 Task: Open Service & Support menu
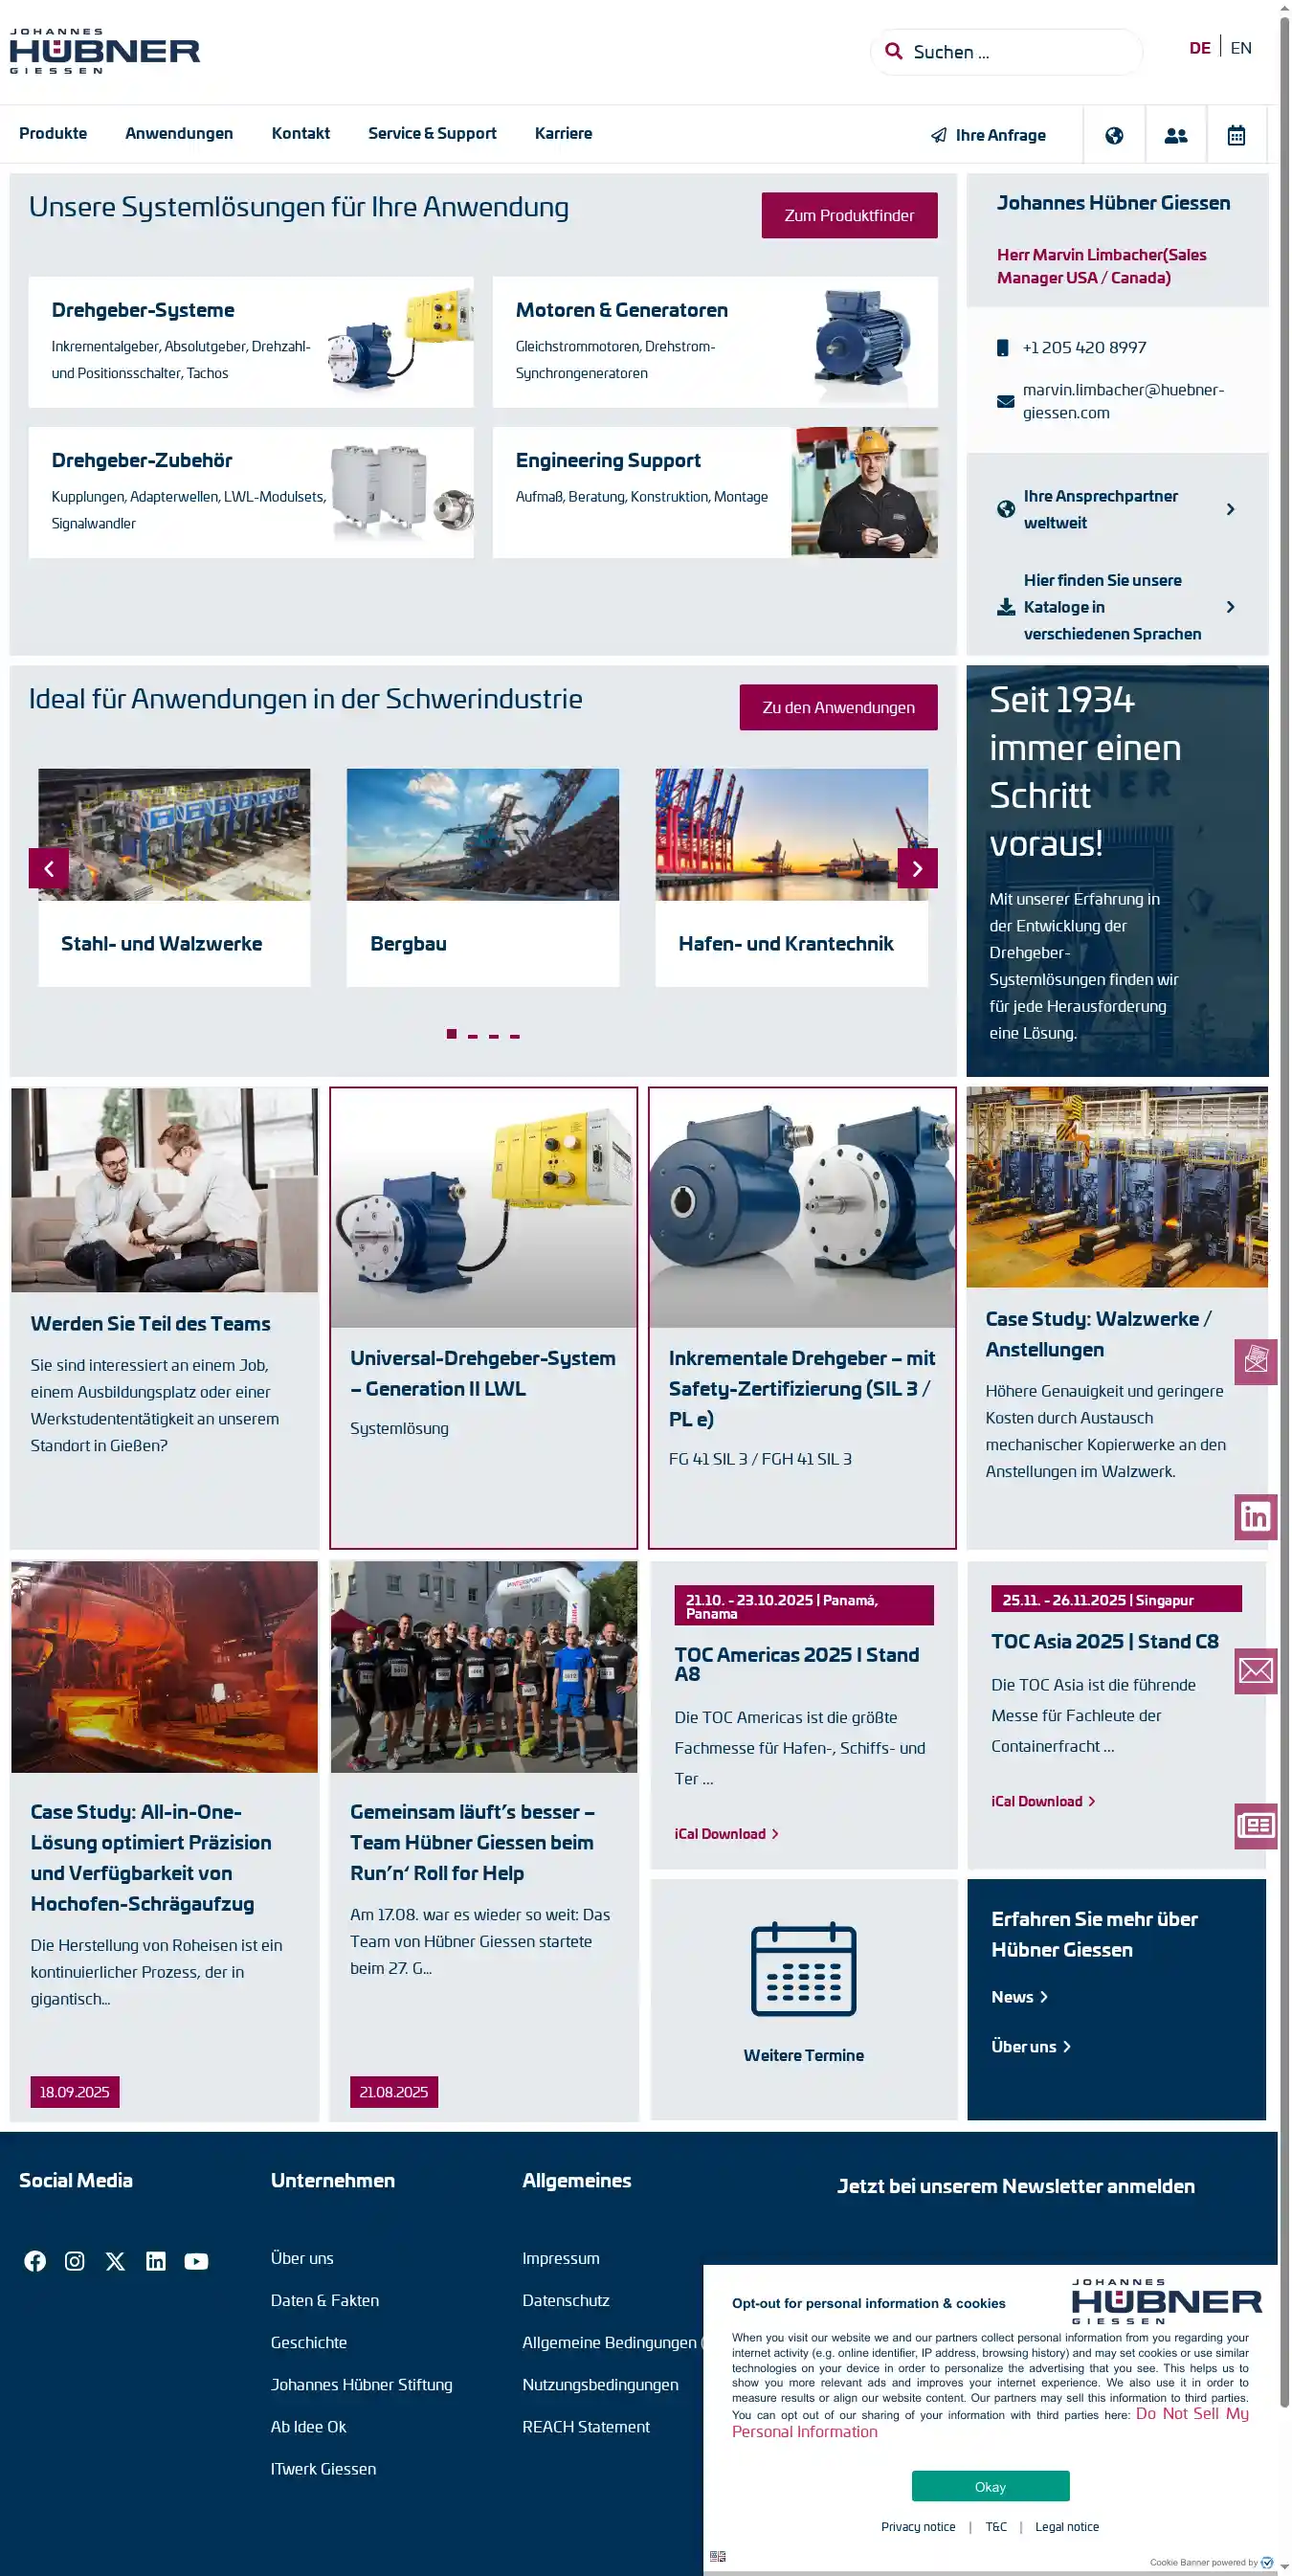coord(432,133)
